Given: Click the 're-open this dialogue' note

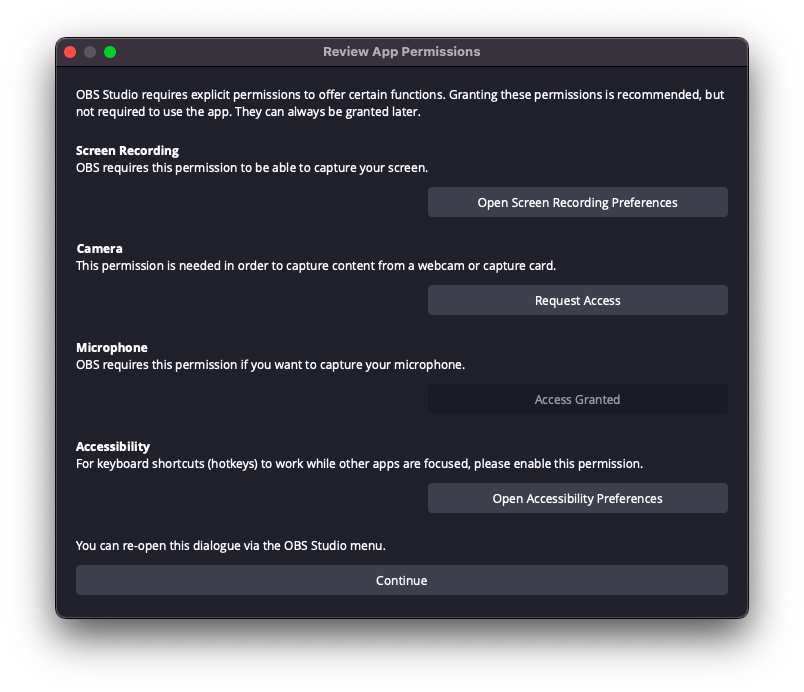Looking at the screenshot, I should click(231, 545).
